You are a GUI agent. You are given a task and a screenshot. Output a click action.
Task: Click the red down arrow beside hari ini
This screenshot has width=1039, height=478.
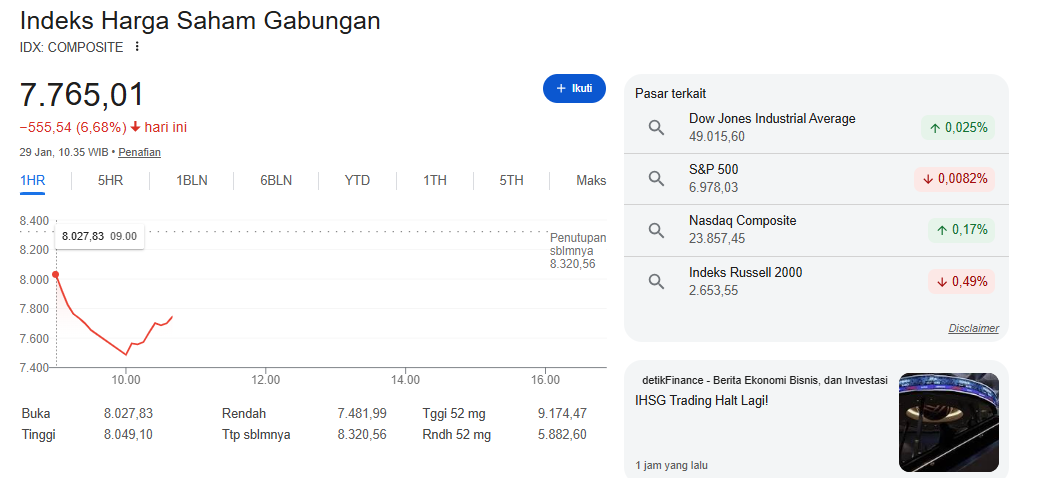(135, 127)
